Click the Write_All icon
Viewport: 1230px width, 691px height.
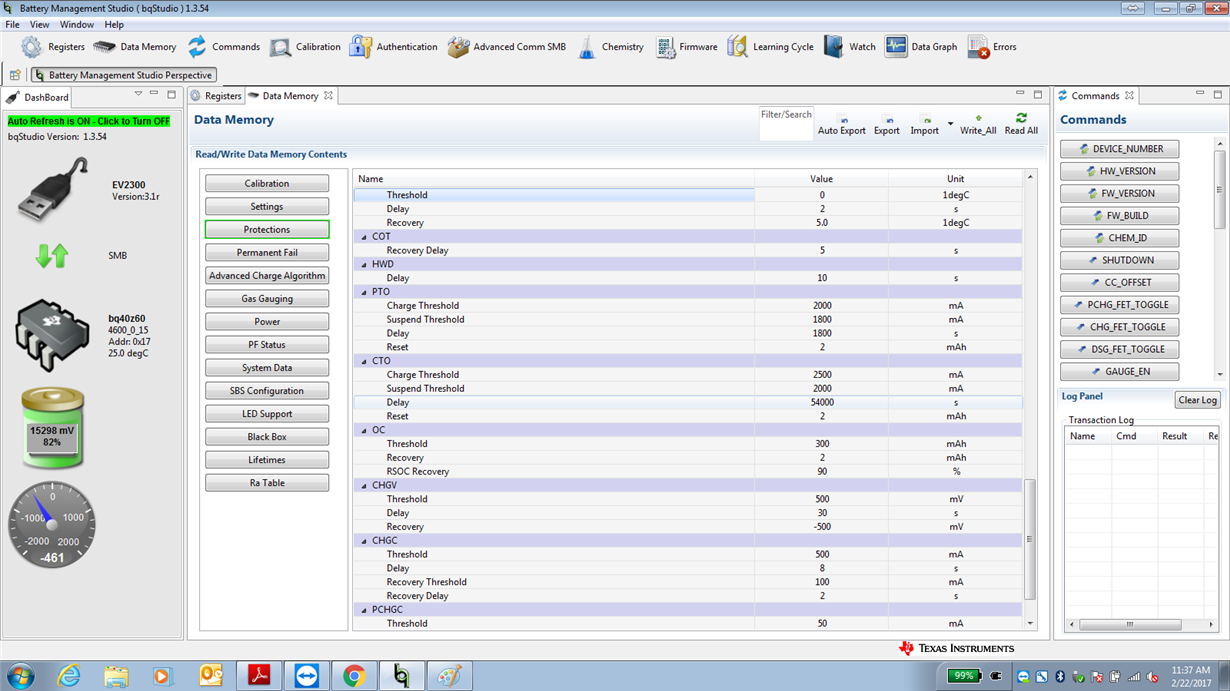click(978, 118)
